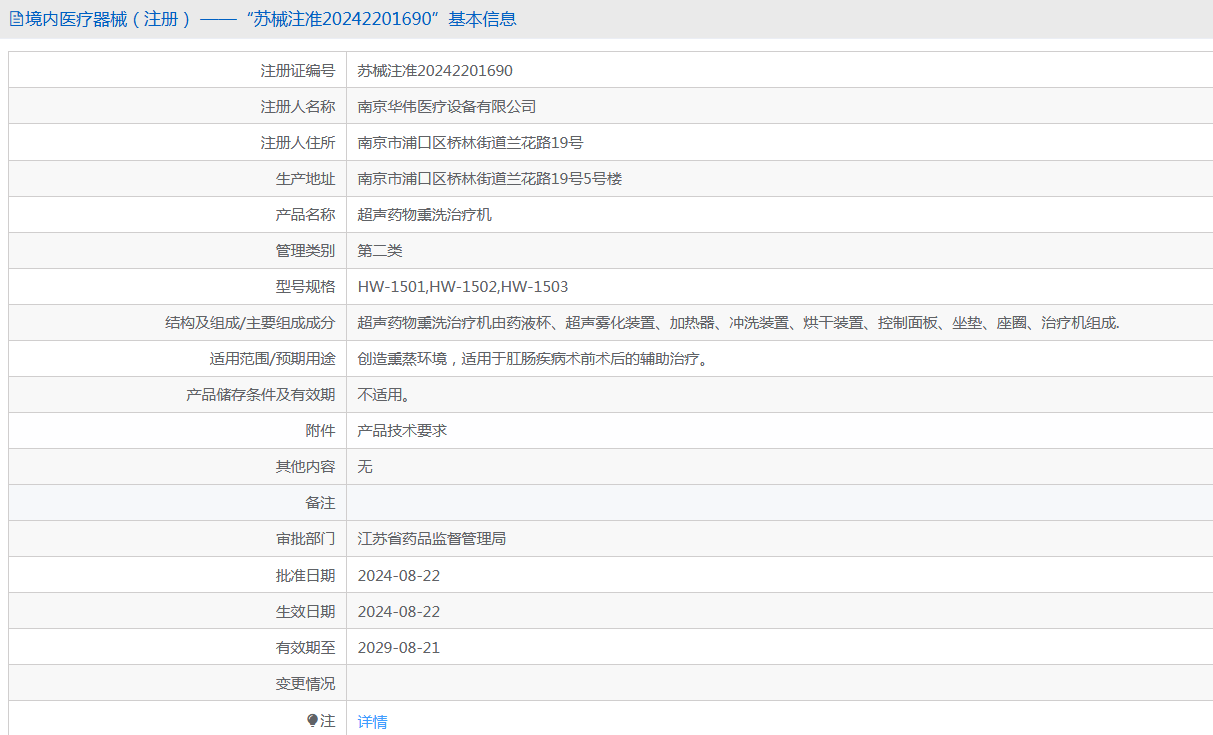The image size is (1213, 735).
Task: Select other content value 无
Action: [x=365, y=467]
